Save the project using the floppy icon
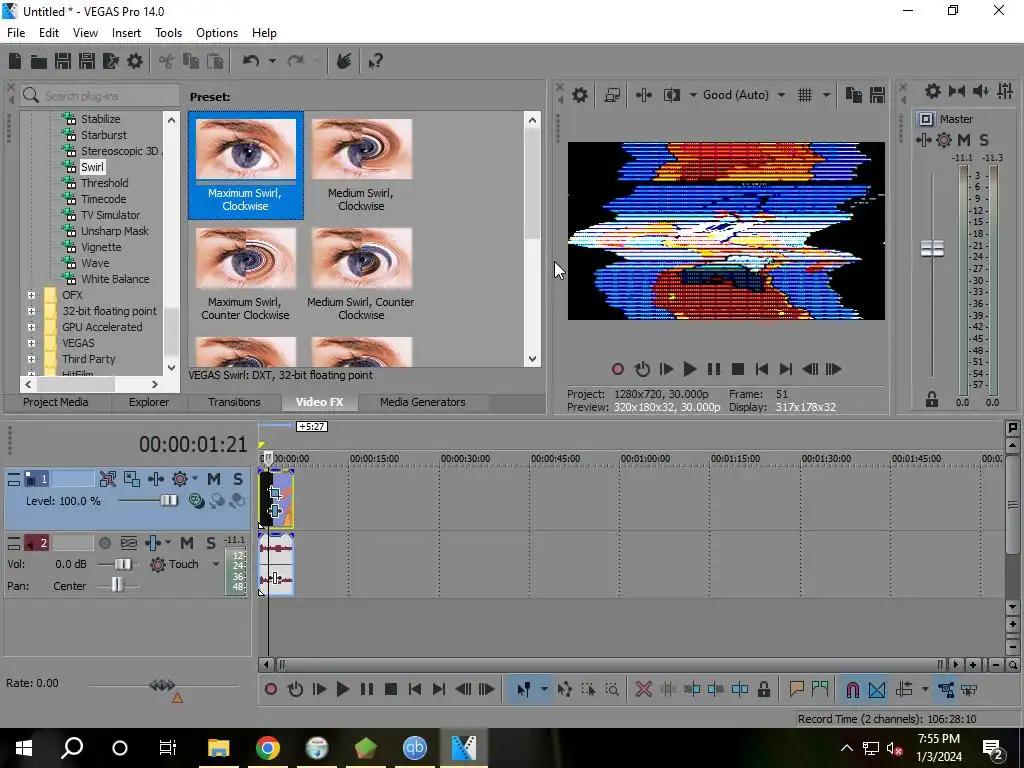Image resolution: width=1024 pixels, height=768 pixels. [63, 61]
